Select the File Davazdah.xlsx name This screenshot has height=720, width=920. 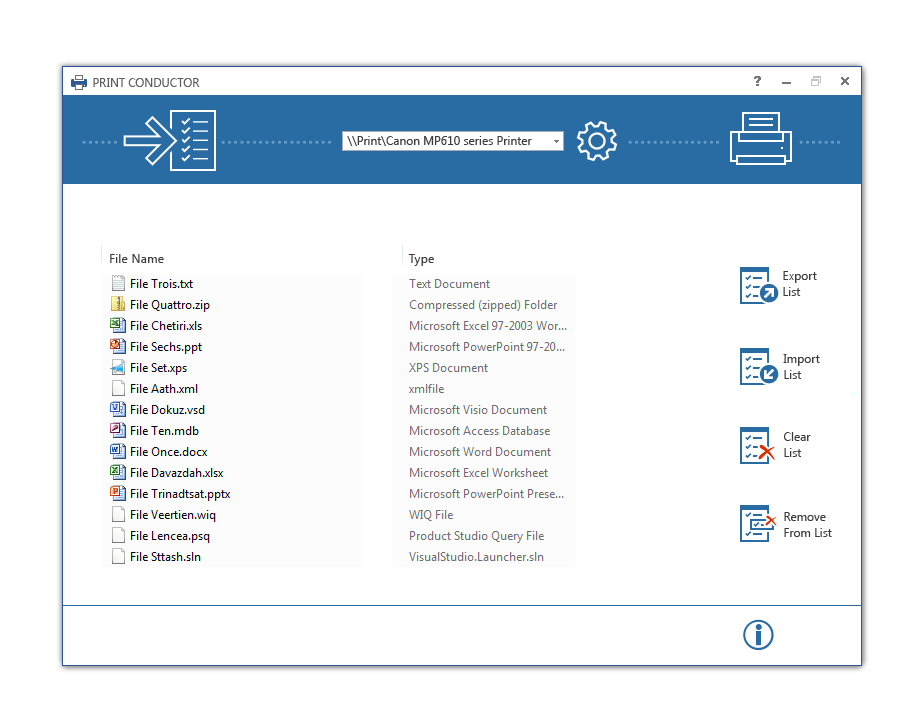coord(177,473)
